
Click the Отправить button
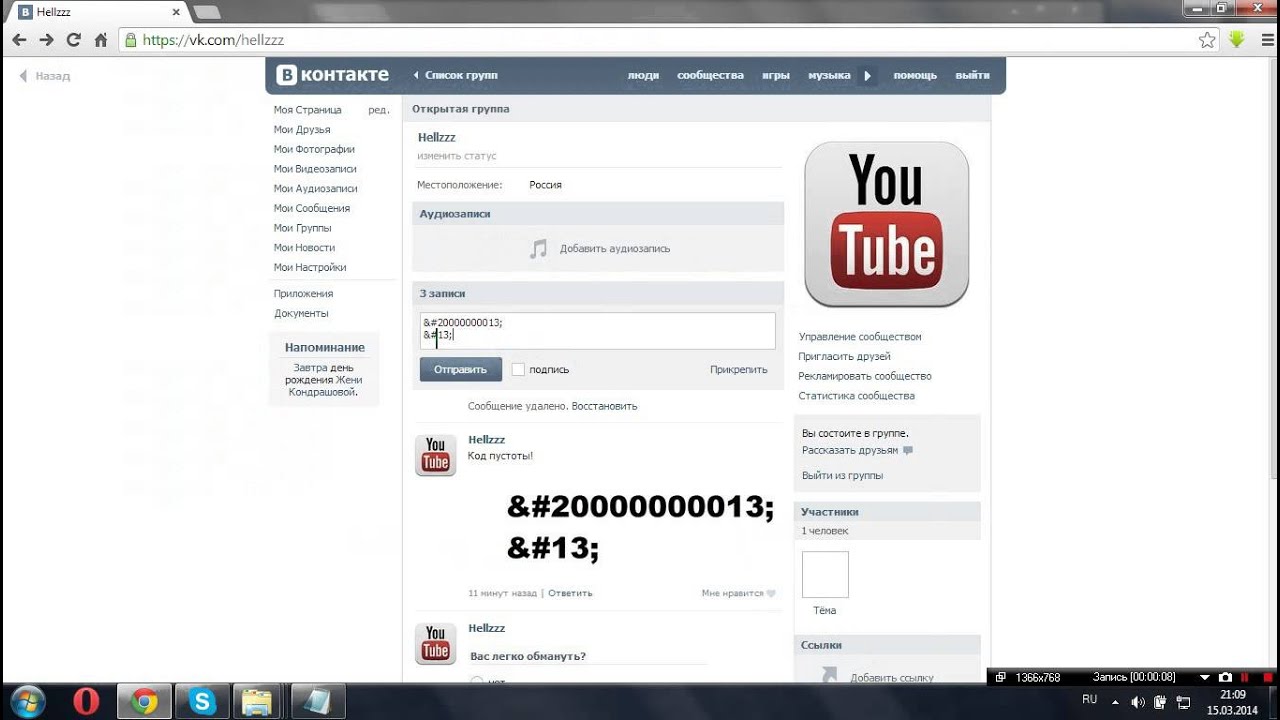pyautogui.click(x=460, y=369)
